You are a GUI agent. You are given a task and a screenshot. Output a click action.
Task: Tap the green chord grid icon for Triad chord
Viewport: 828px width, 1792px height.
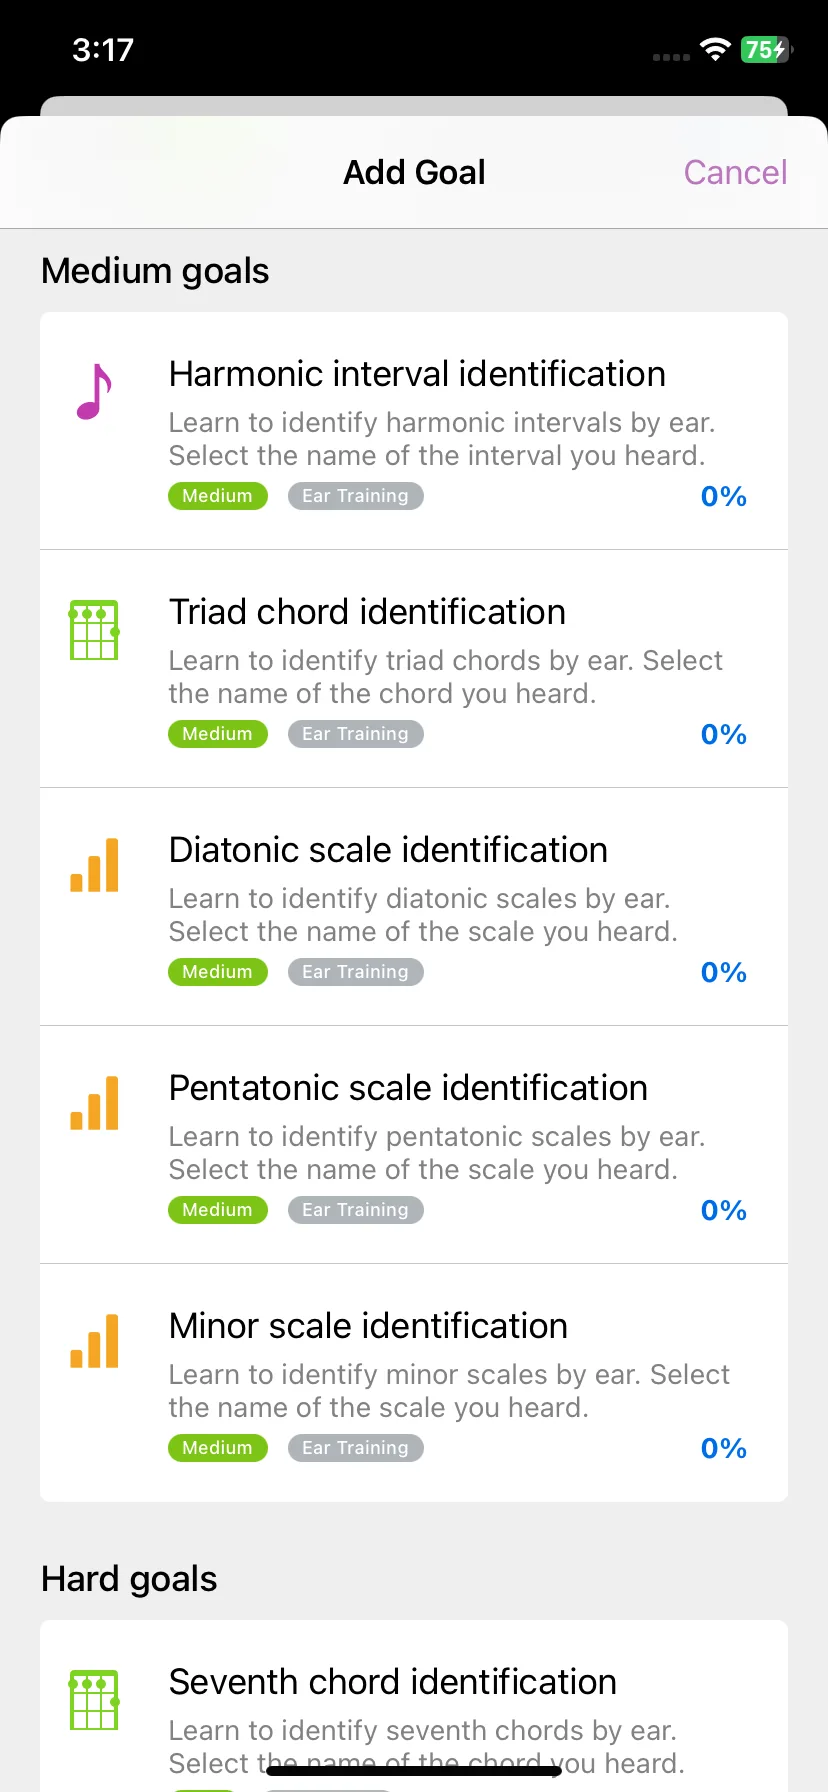point(94,630)
